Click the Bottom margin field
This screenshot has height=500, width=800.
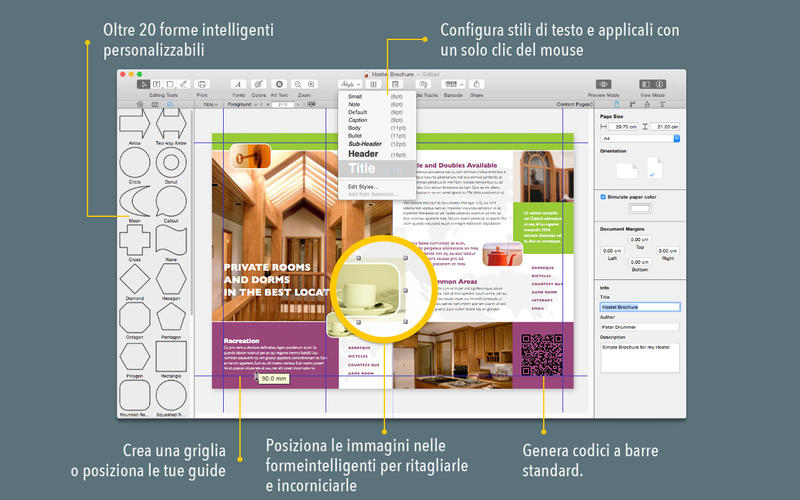pos(640,262)
